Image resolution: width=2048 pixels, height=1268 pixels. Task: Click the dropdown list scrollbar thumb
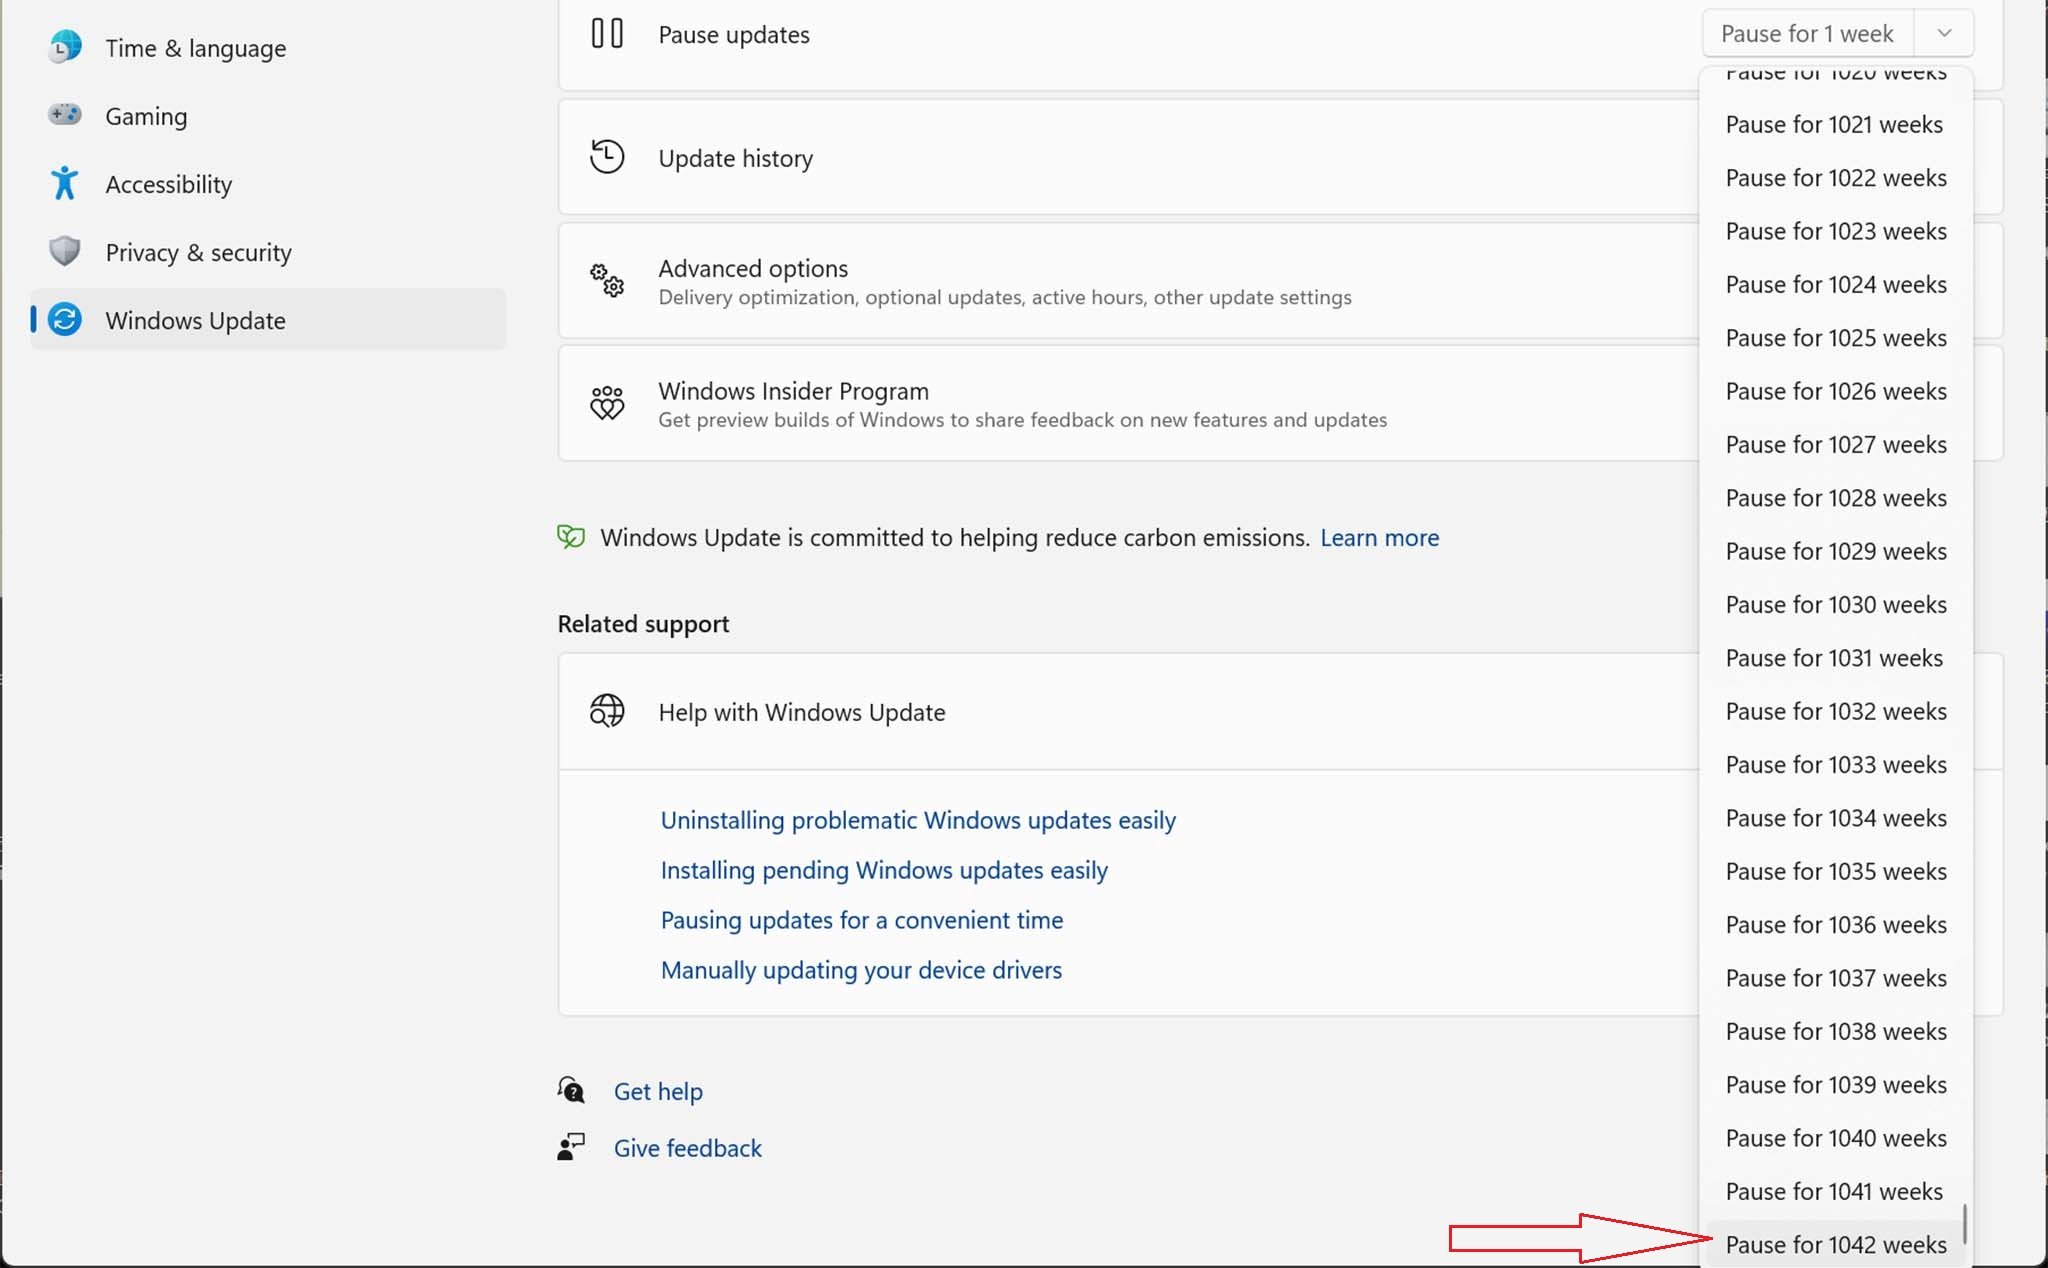tap(1965, 1223)
